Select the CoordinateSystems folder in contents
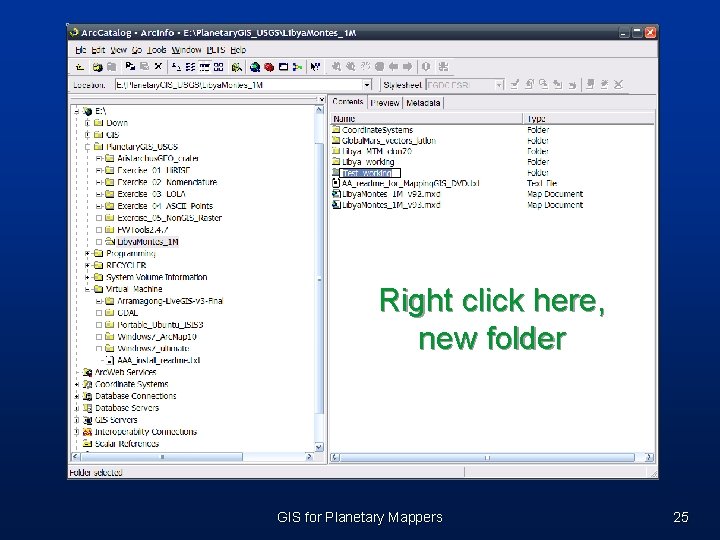The width and height of the screenshot is (720, 540). (377, 130)
